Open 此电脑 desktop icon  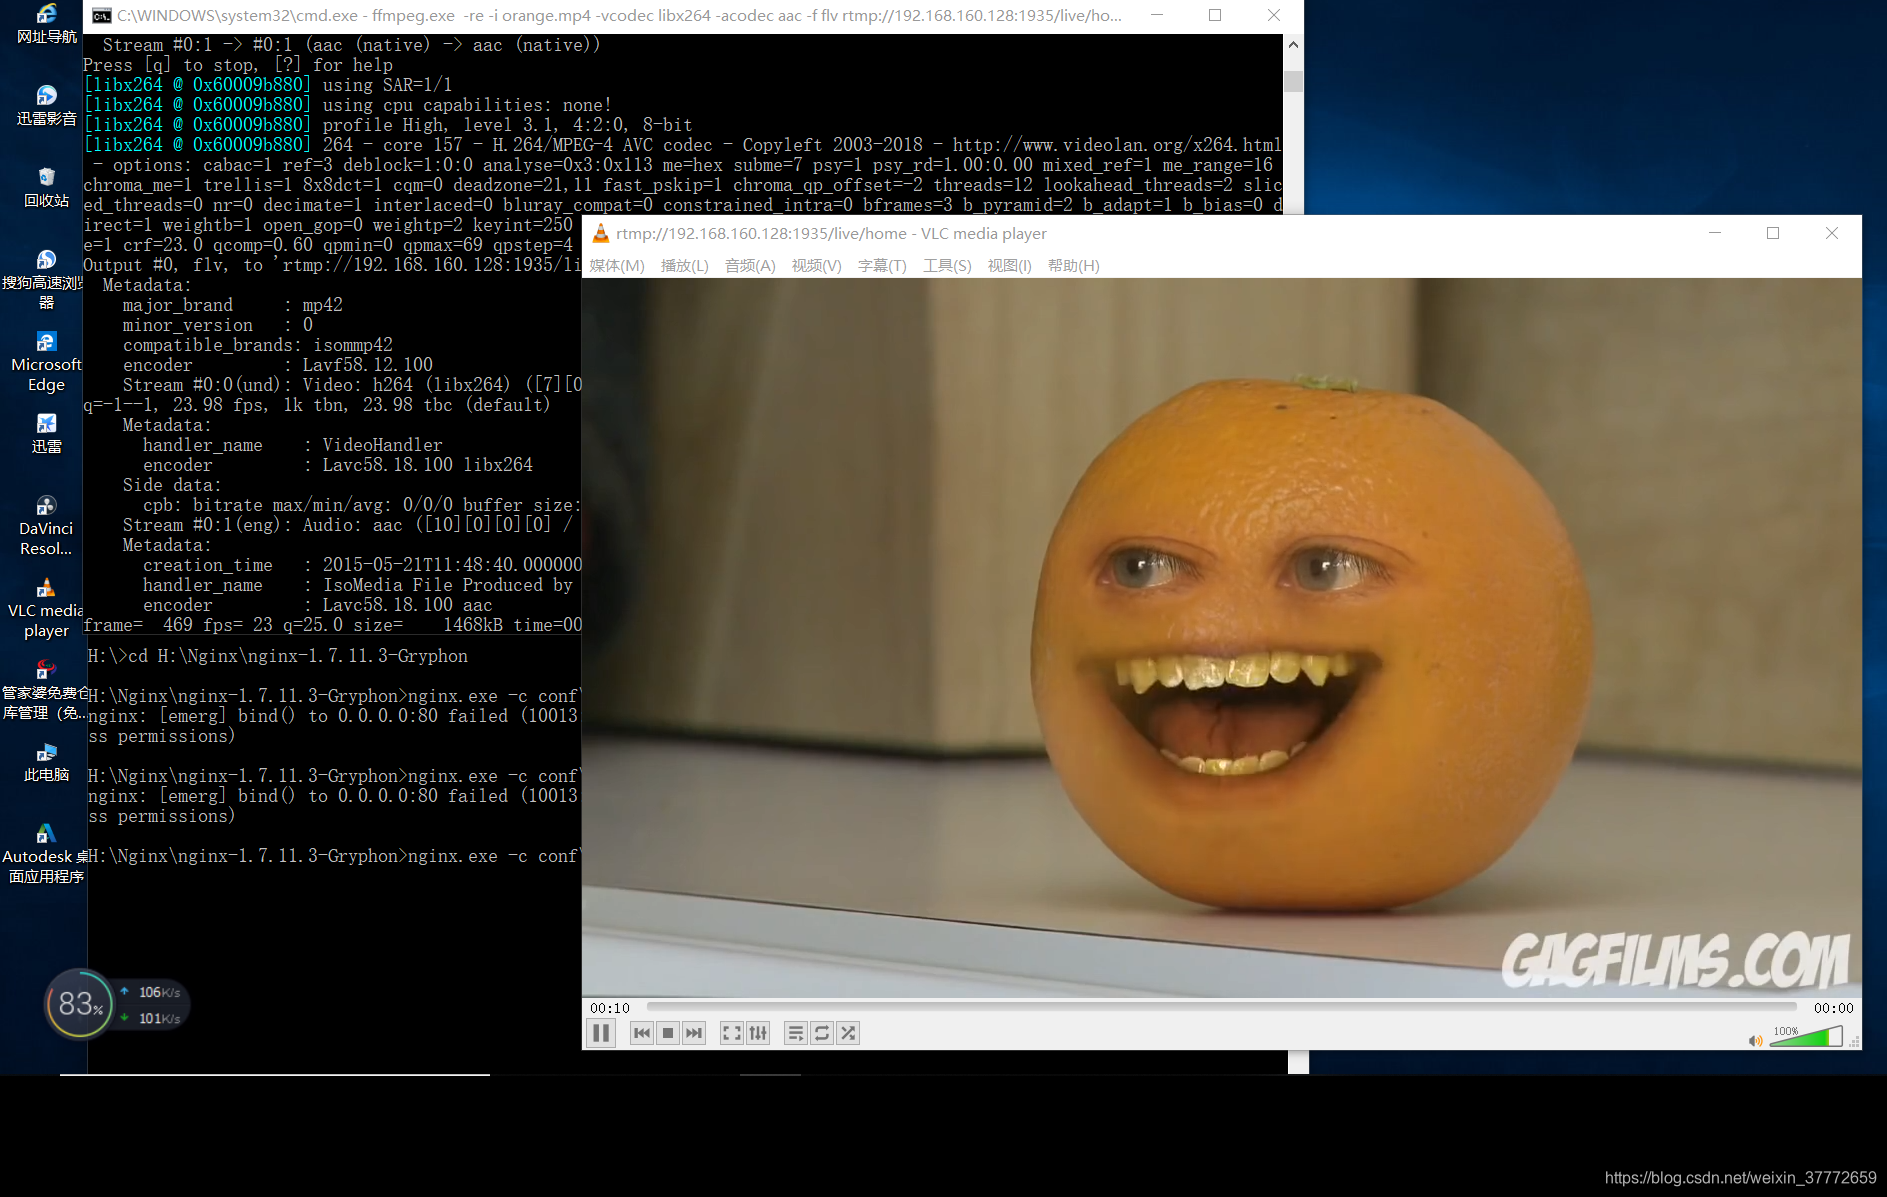pyautogui.click(x=46, y=762)
